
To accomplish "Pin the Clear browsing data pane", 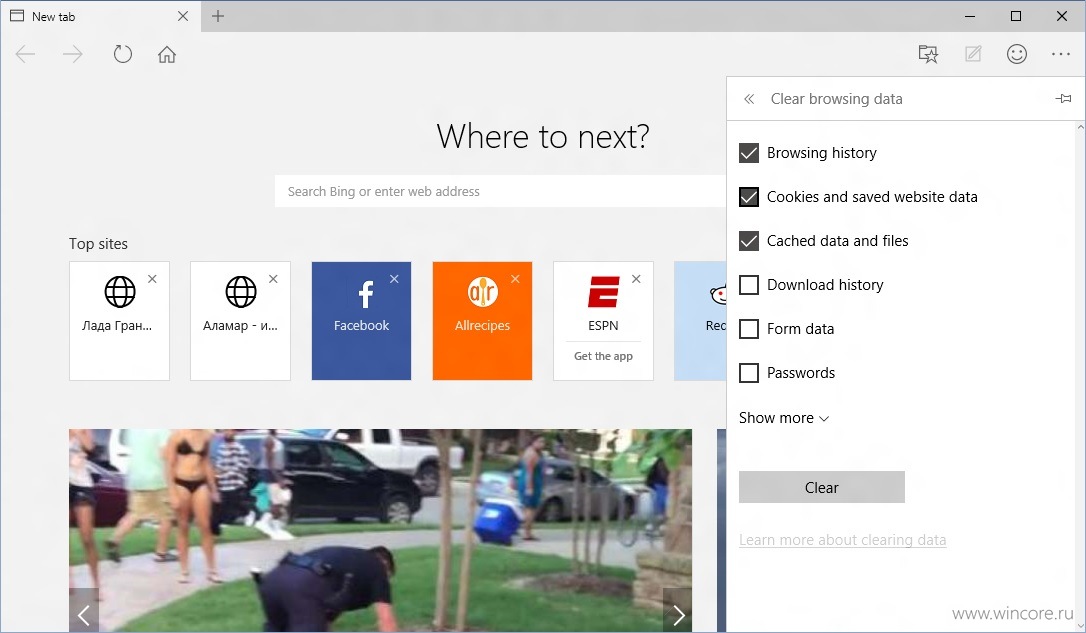I will [1063, 99].
